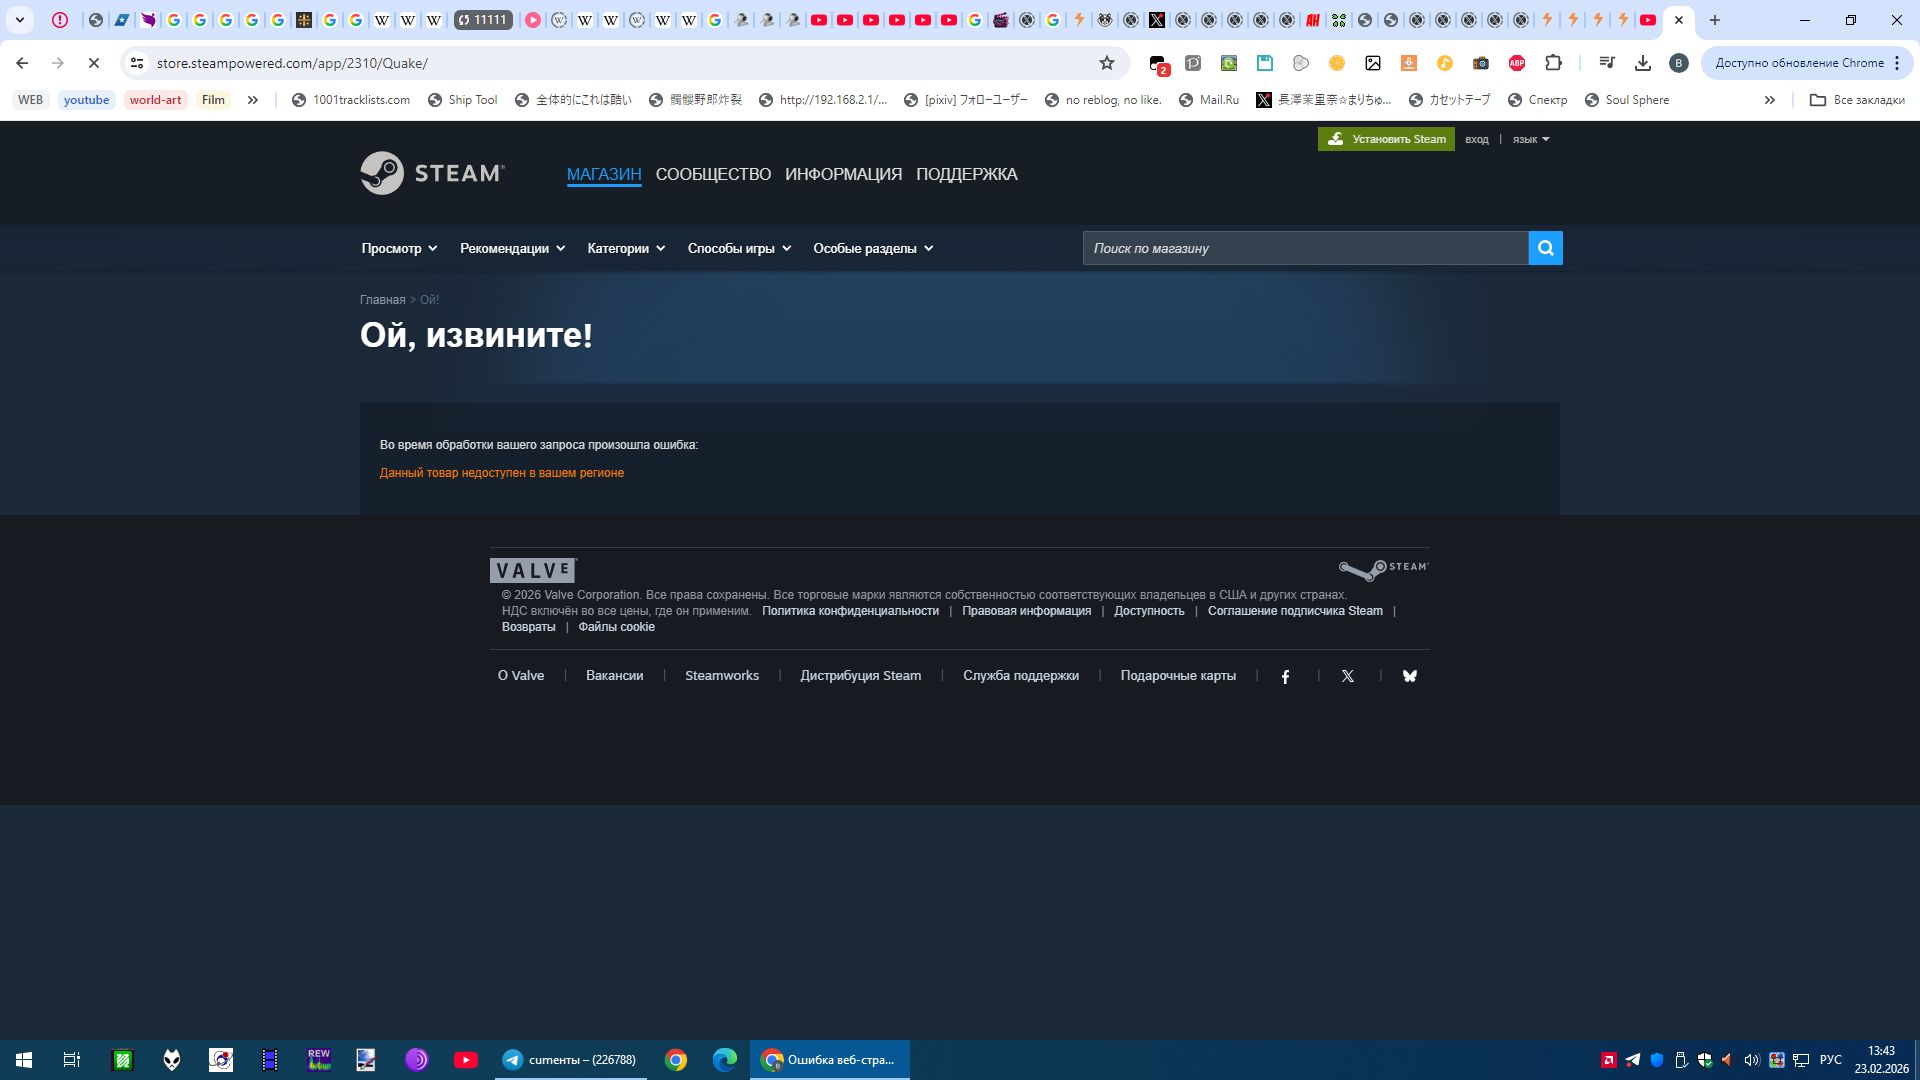The height and width of the screenshot is (1080, 1920).
Task: Open the Steamworks footer link
Action: (x=722, y=676)
